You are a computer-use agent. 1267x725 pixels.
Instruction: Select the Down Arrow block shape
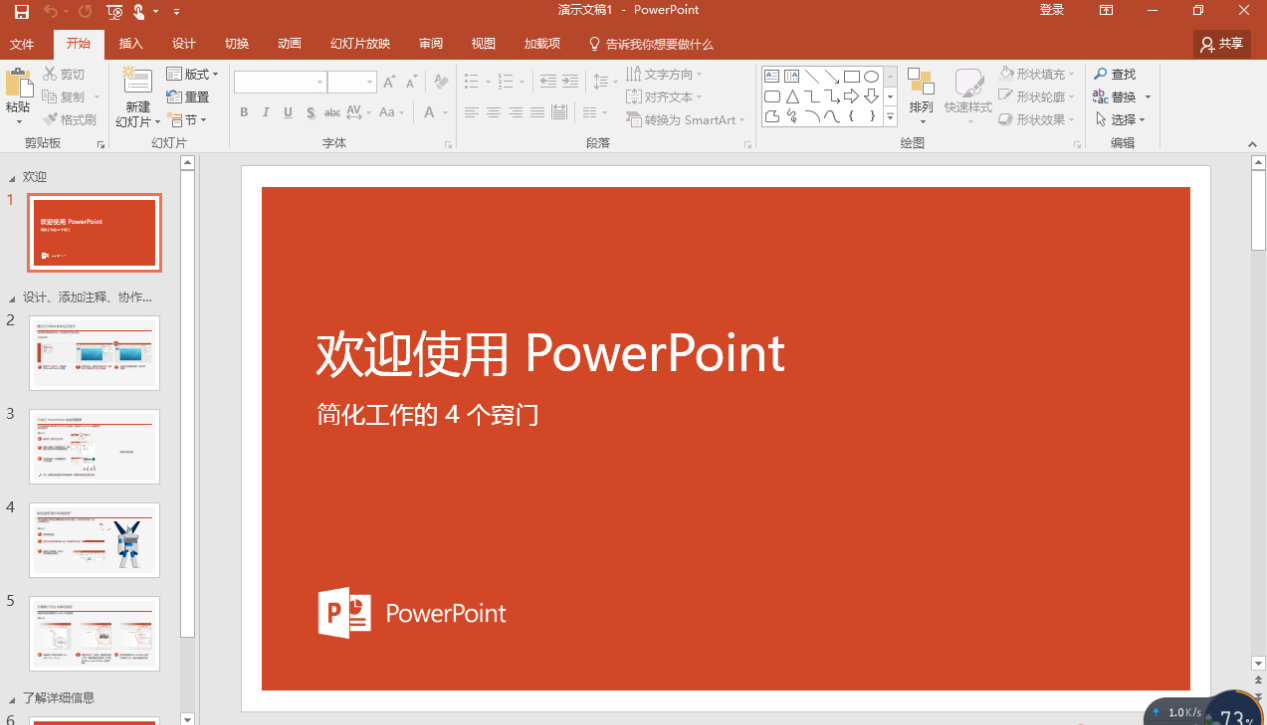(x=872, y=96)
